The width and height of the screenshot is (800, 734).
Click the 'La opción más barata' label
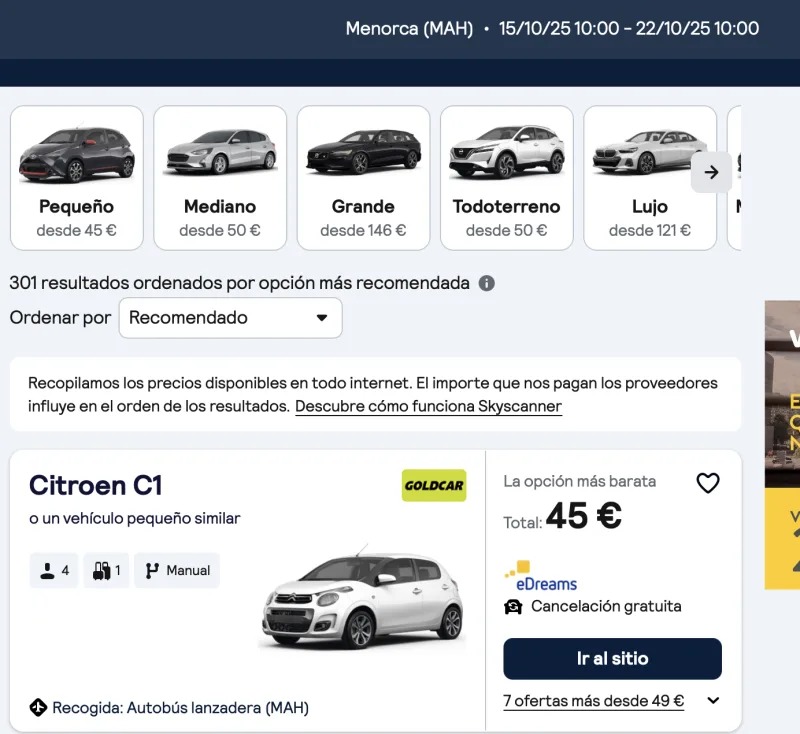(580, 481)
